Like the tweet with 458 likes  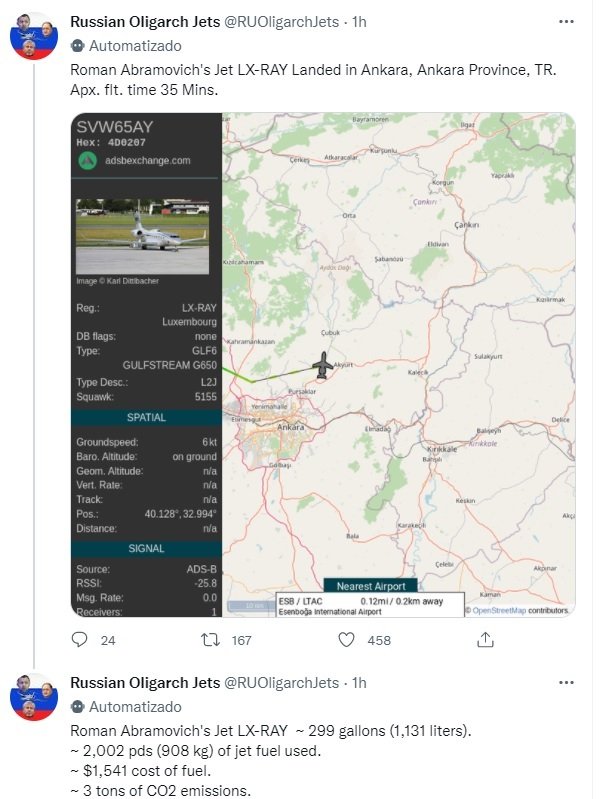click(x=346, y=639)
